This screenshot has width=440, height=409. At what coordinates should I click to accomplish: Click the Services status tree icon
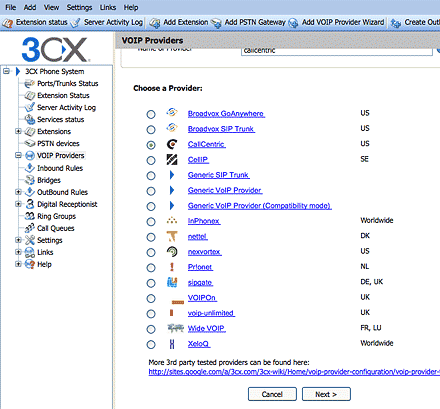click(x=30, y=119)
